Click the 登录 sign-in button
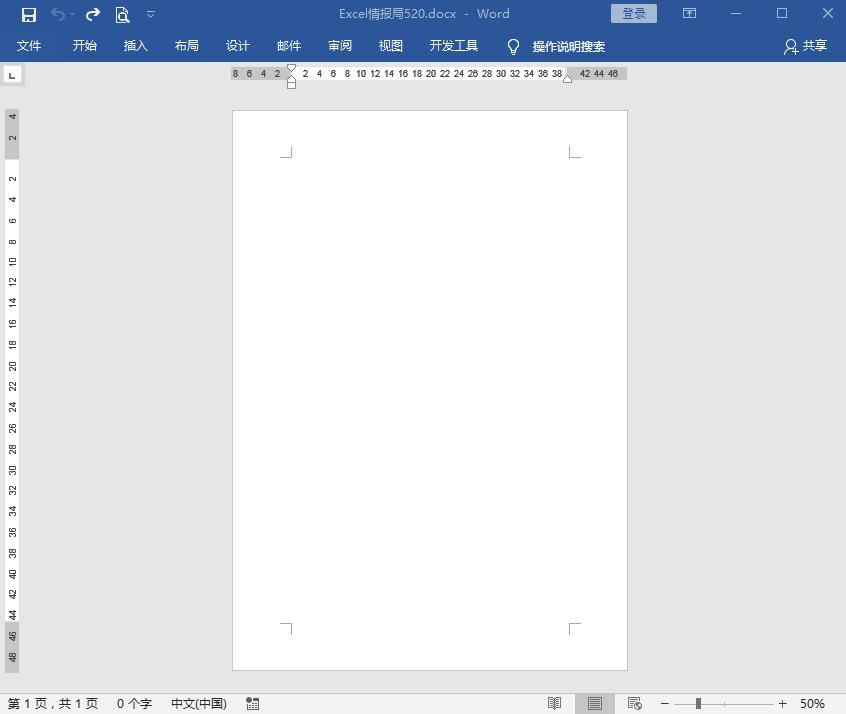This screenshot has height=714, width=846. (x=634, y=14)
